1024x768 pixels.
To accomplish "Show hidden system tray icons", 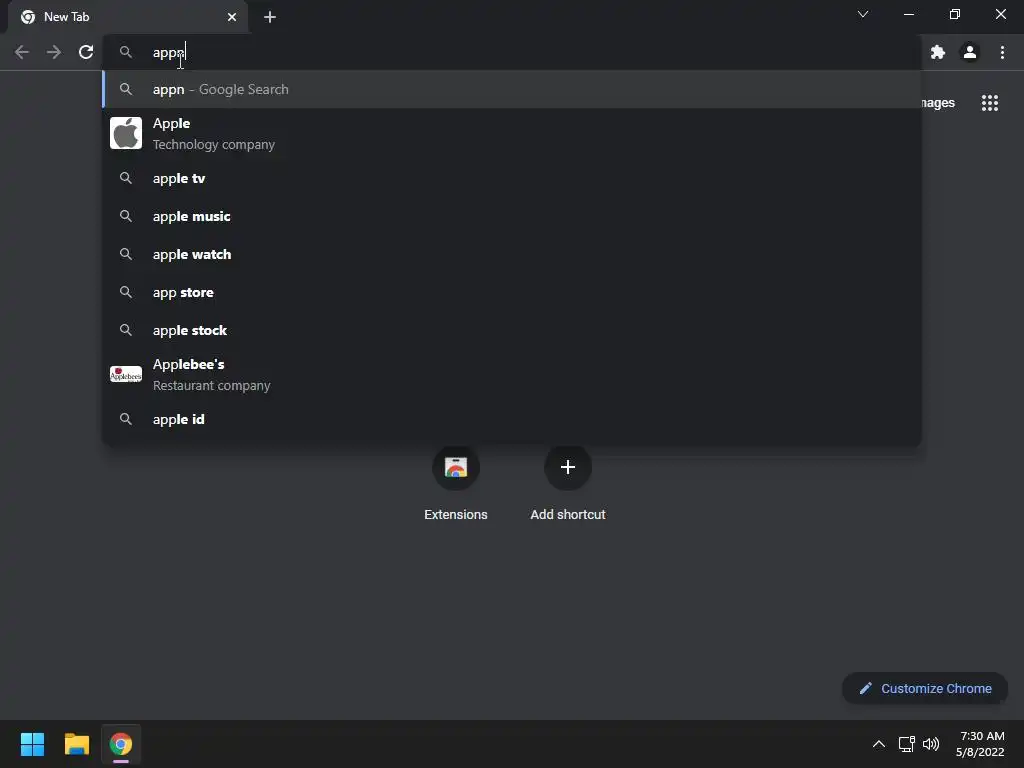I will tap(879, 744).
